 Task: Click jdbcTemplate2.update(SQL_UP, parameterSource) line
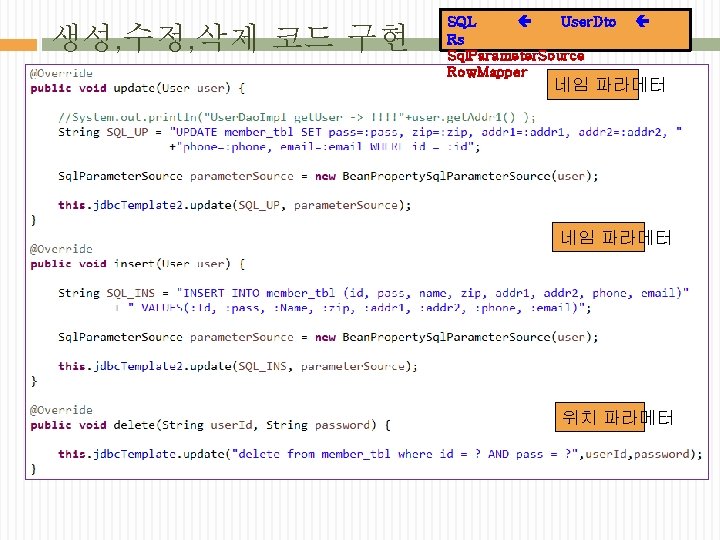[235, 205]
